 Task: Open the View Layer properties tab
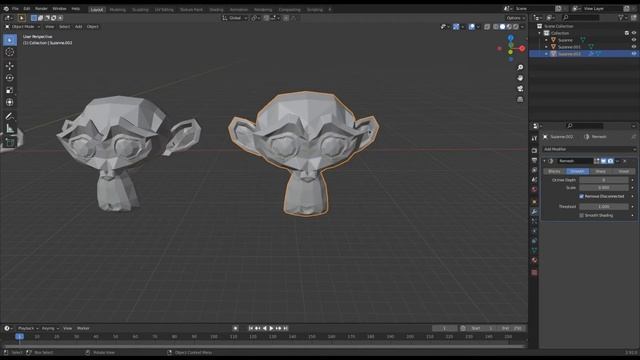[534, 170]
